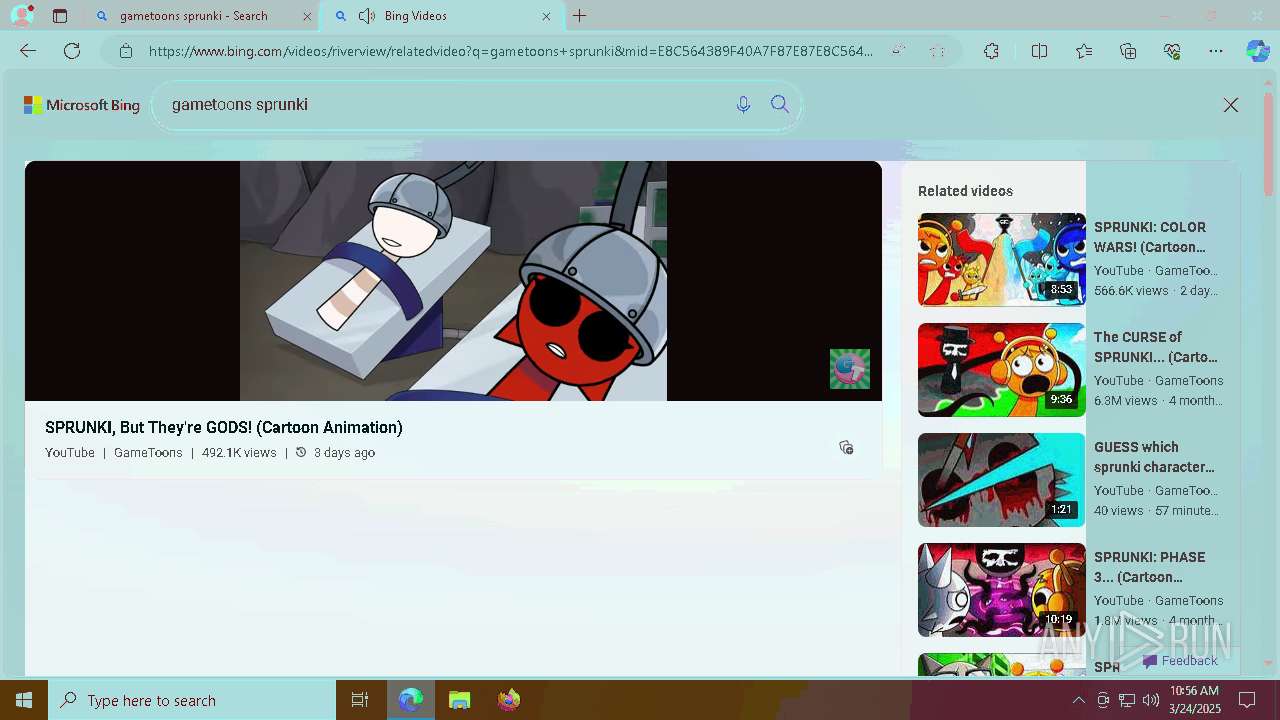The width and height of the screenshot is (1280, 720).
Task: Open Task View on taskbar
Action: (x=360, y=700)
